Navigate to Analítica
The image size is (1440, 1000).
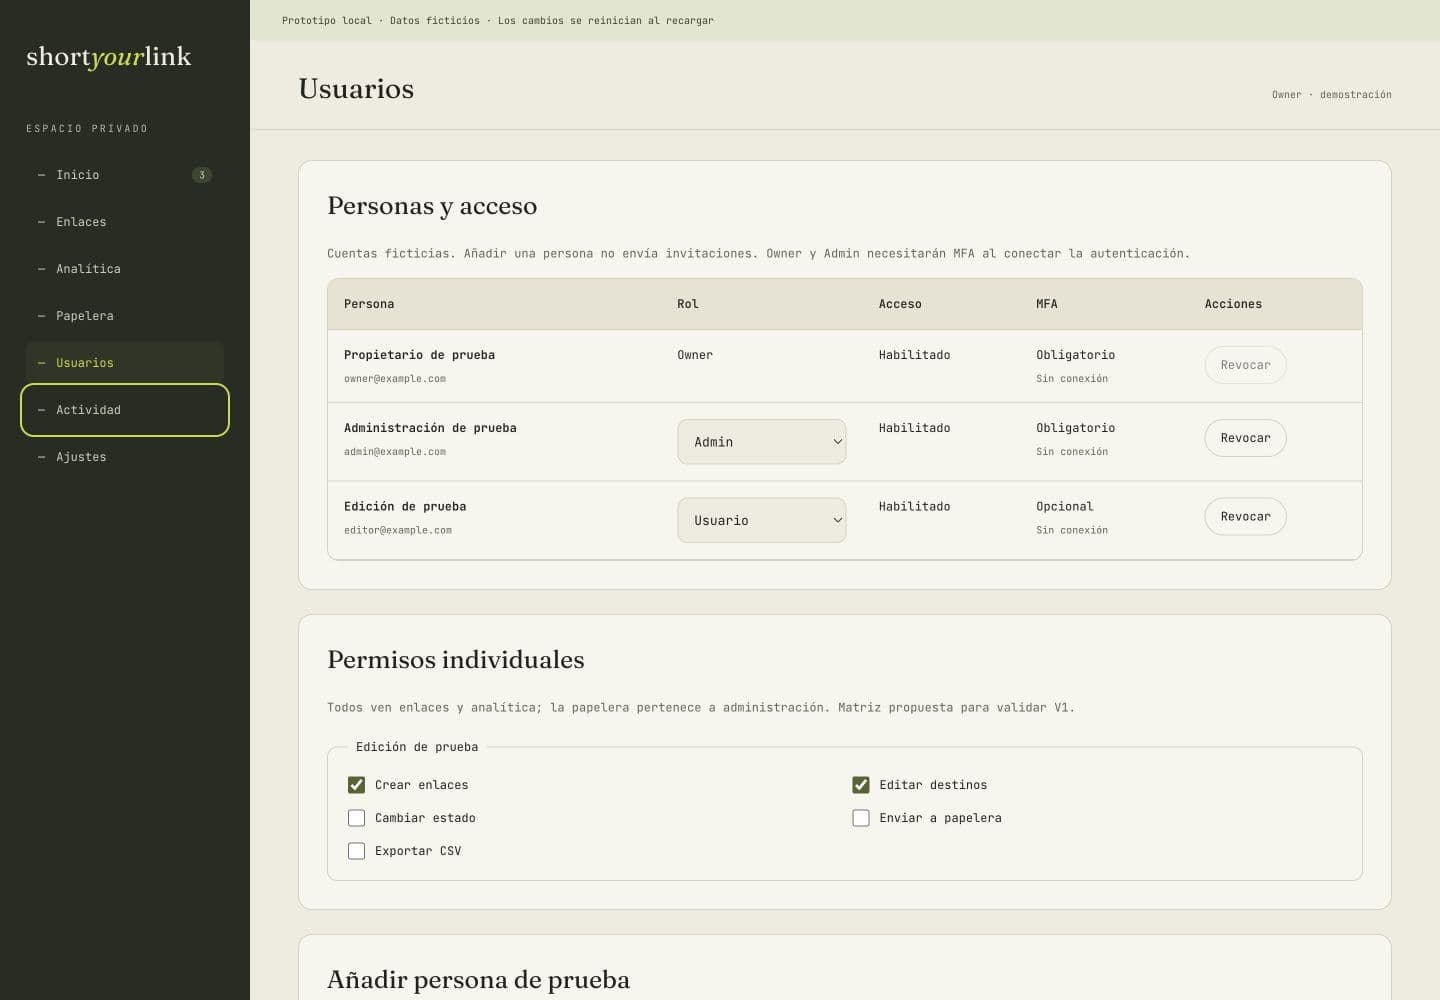click(124, 269)
